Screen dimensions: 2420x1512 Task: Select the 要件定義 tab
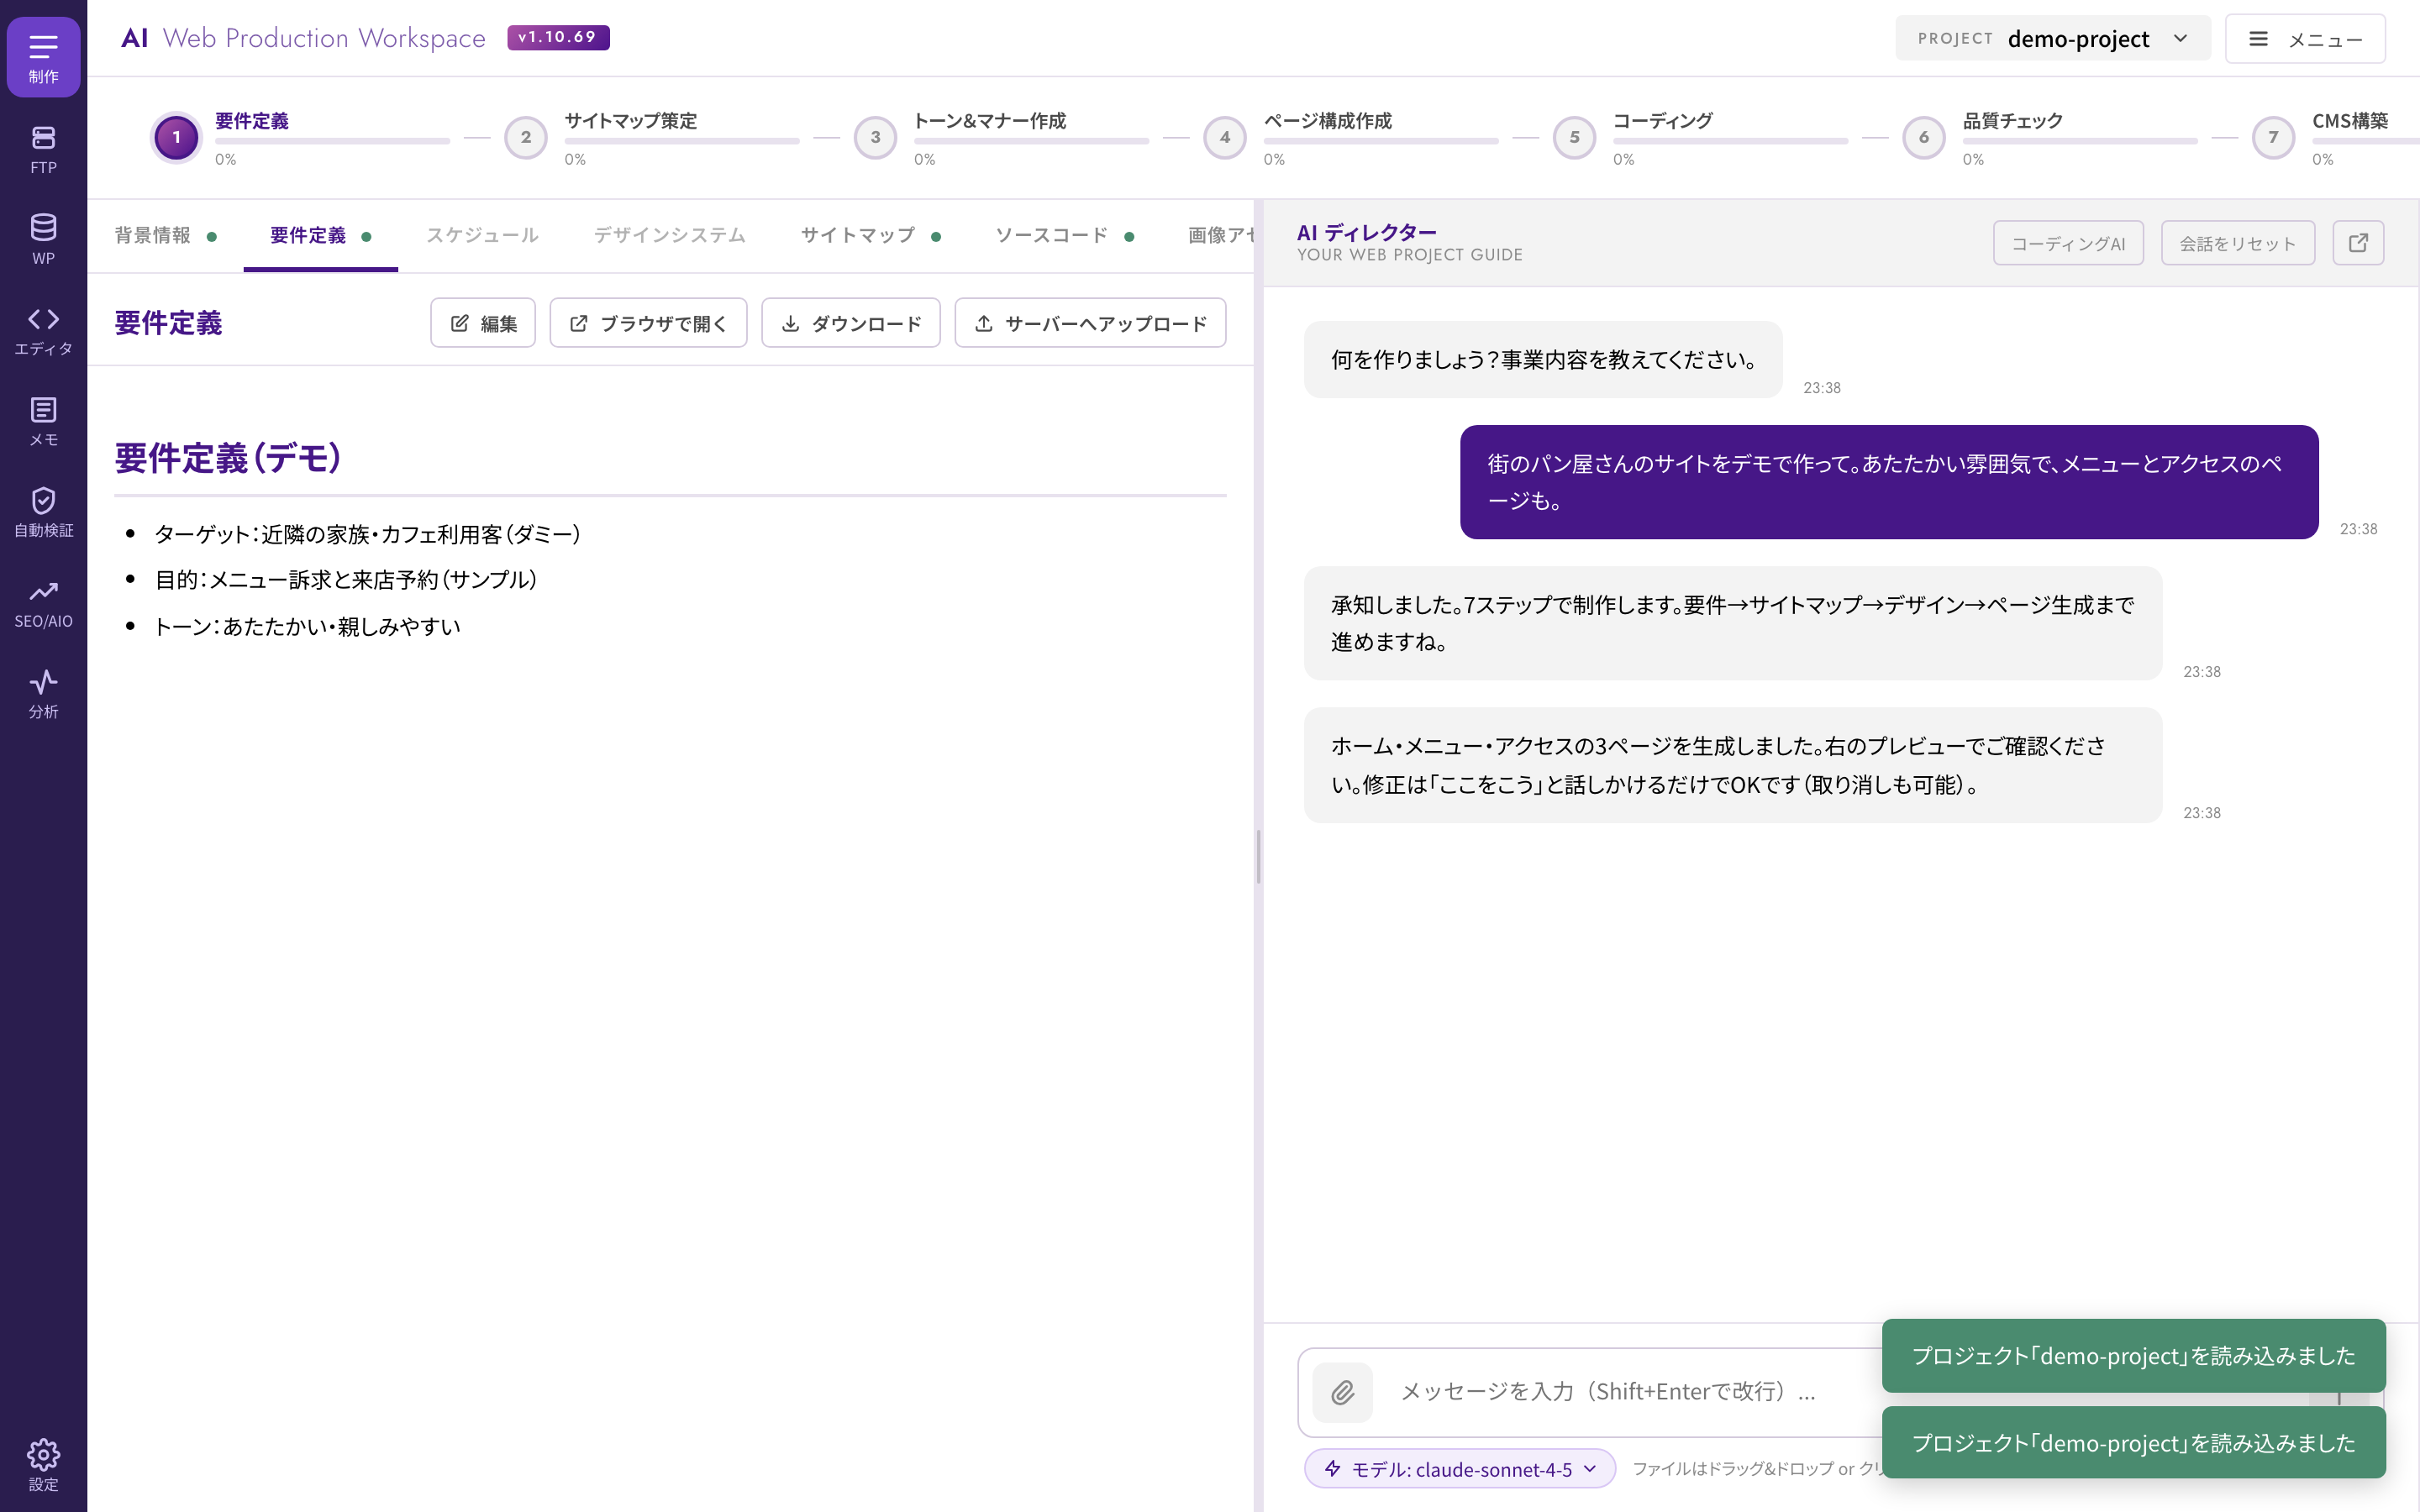coord(320,236)
